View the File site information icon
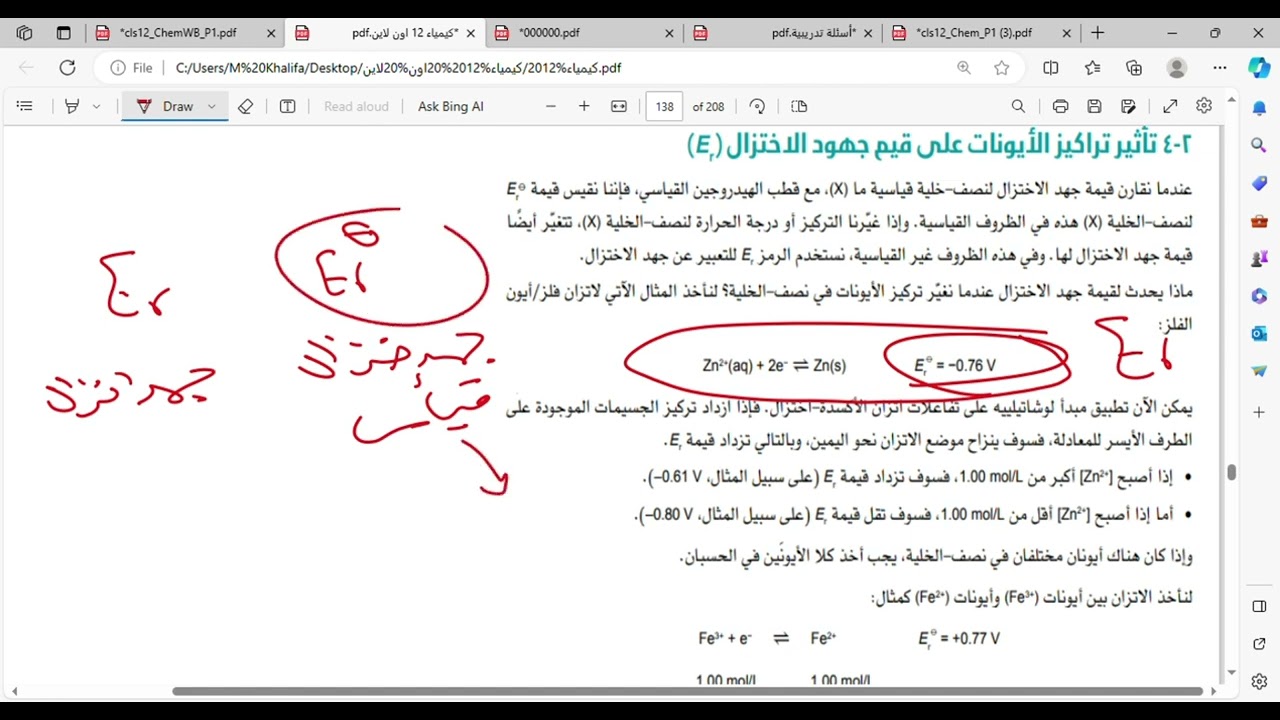The height and width of the screenshot is (720, 1280). tap(132, 68)
